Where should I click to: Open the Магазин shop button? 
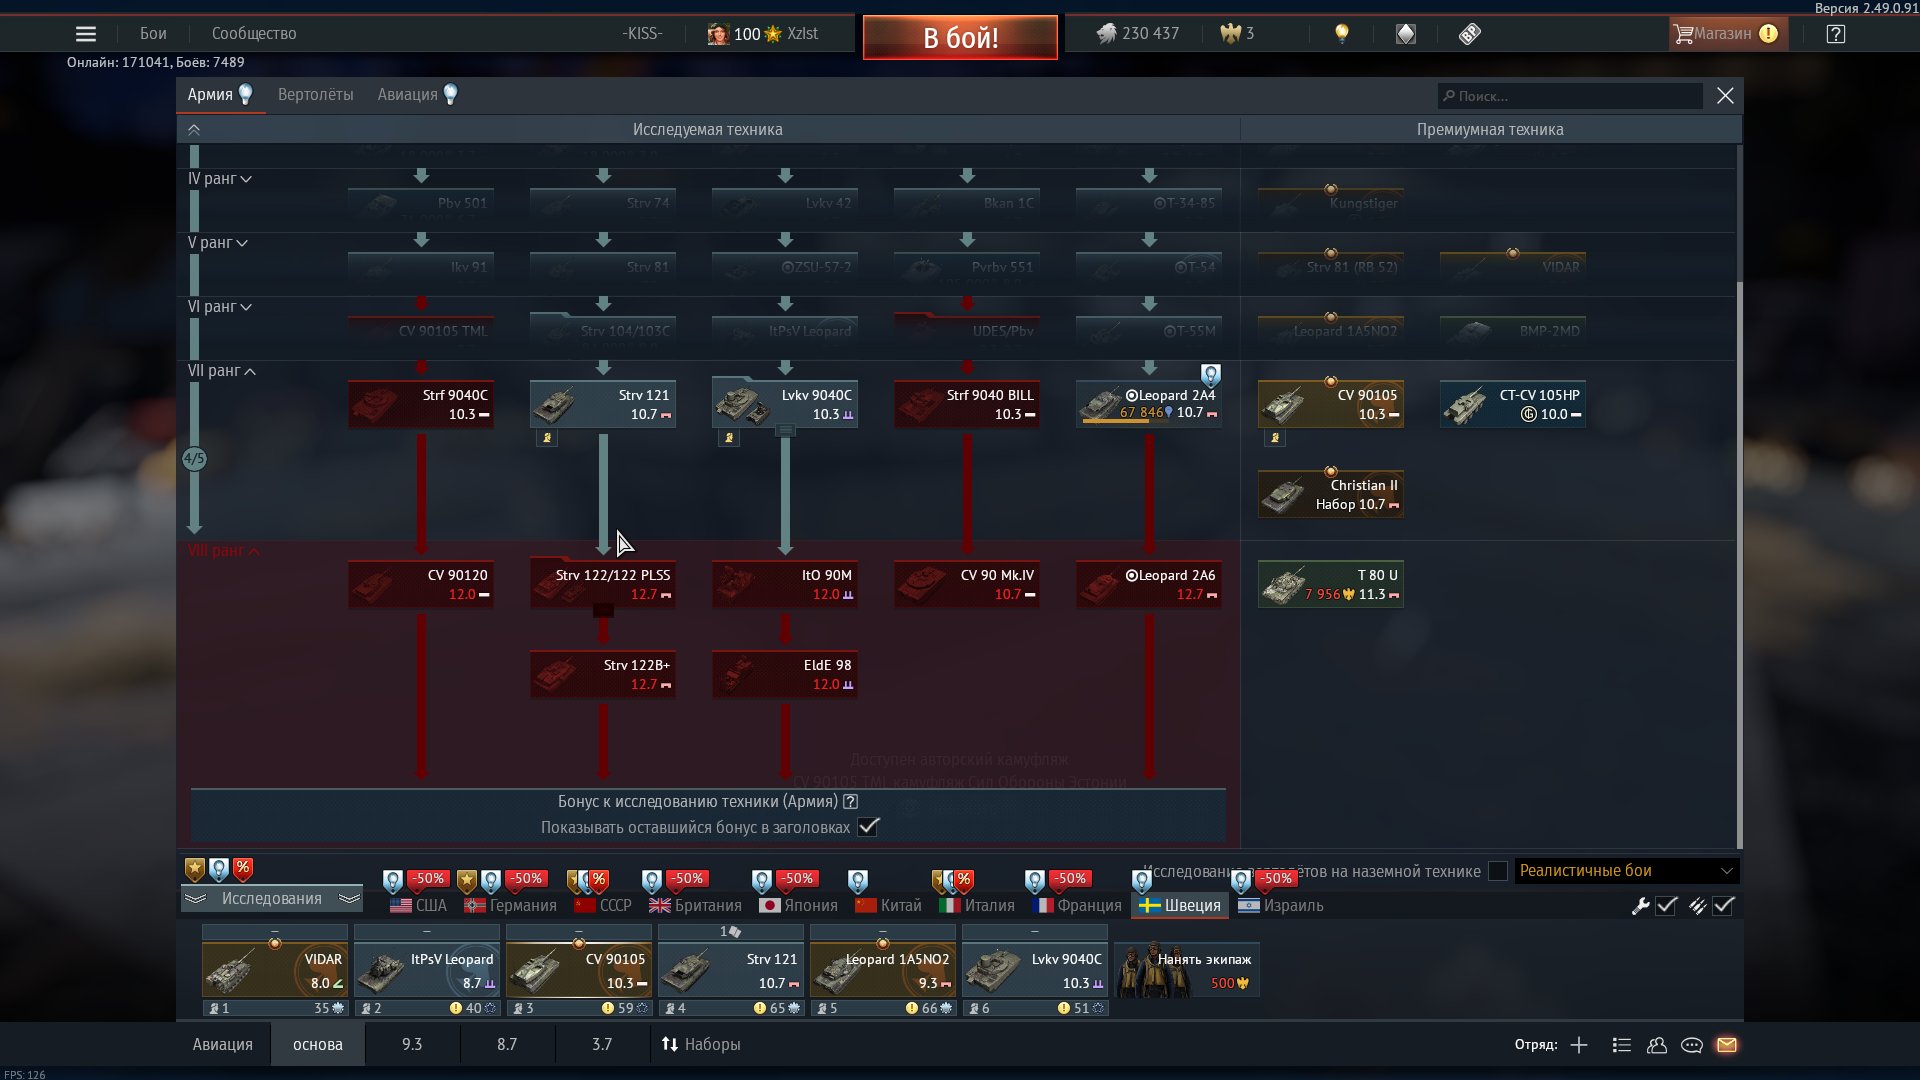point(1723,34)
